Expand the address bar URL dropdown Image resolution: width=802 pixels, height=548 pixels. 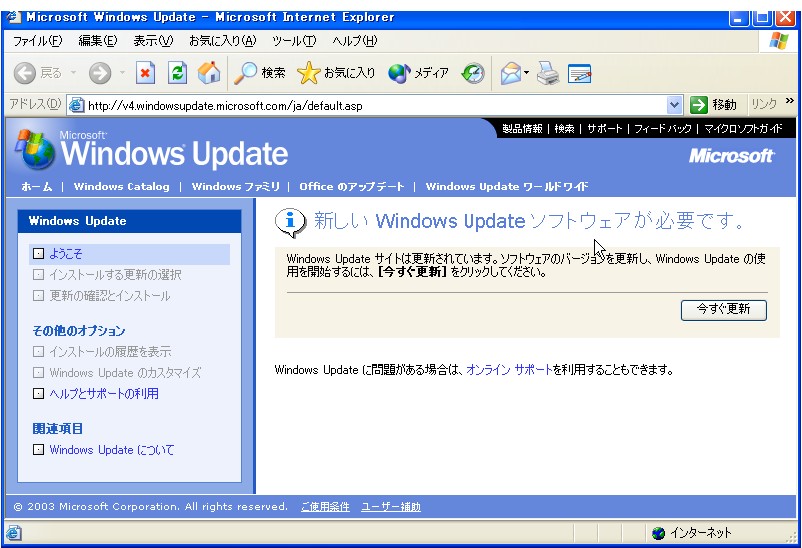(675, 105)
